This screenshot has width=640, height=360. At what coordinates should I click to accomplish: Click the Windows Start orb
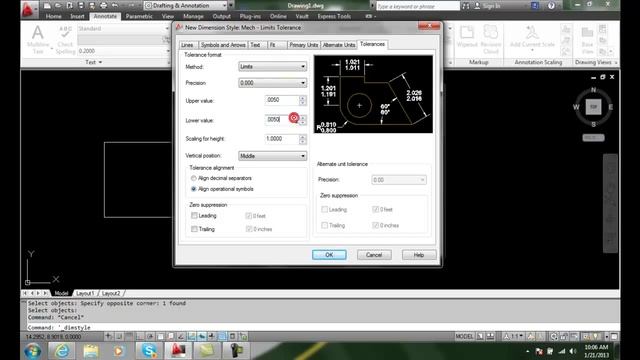(x=33, y=351)
